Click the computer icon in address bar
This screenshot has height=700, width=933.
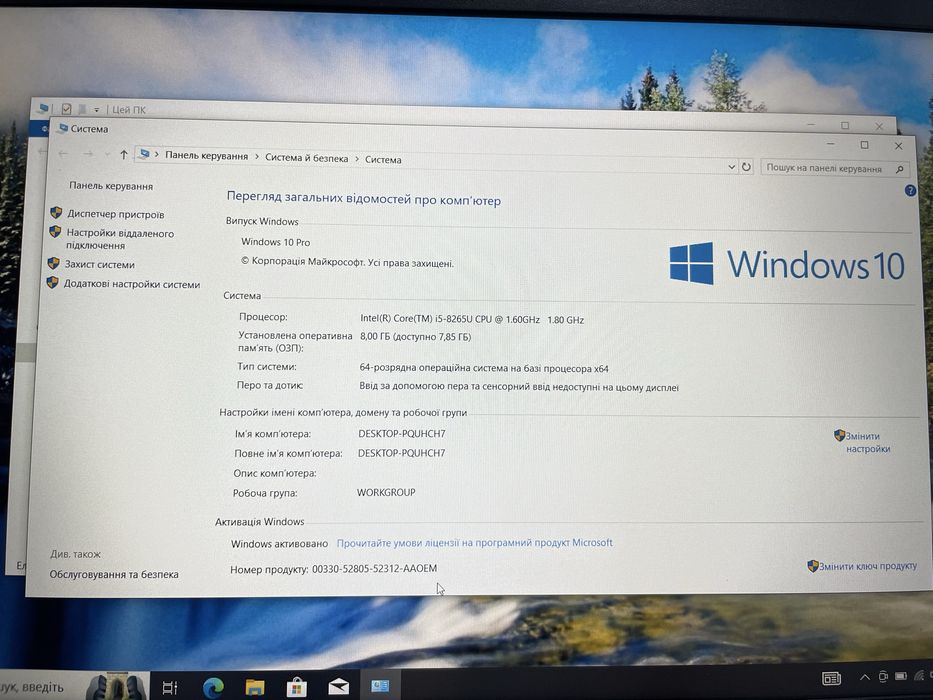(144, 154)
